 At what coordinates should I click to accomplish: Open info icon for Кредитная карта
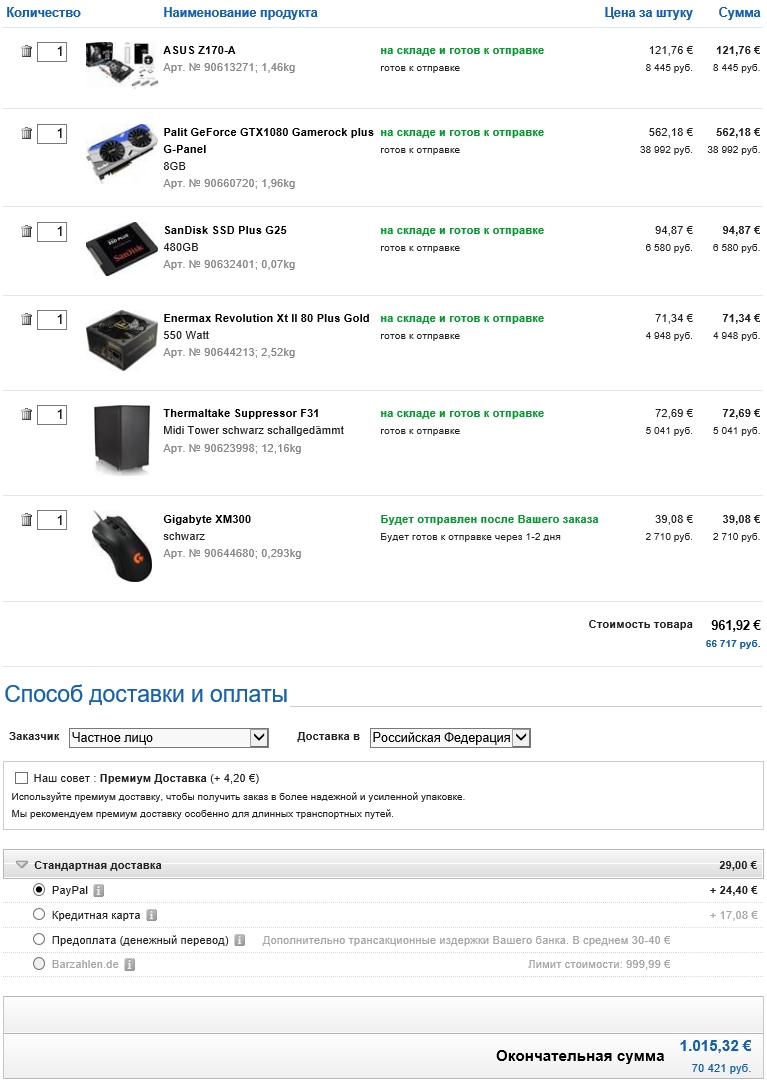151,915
